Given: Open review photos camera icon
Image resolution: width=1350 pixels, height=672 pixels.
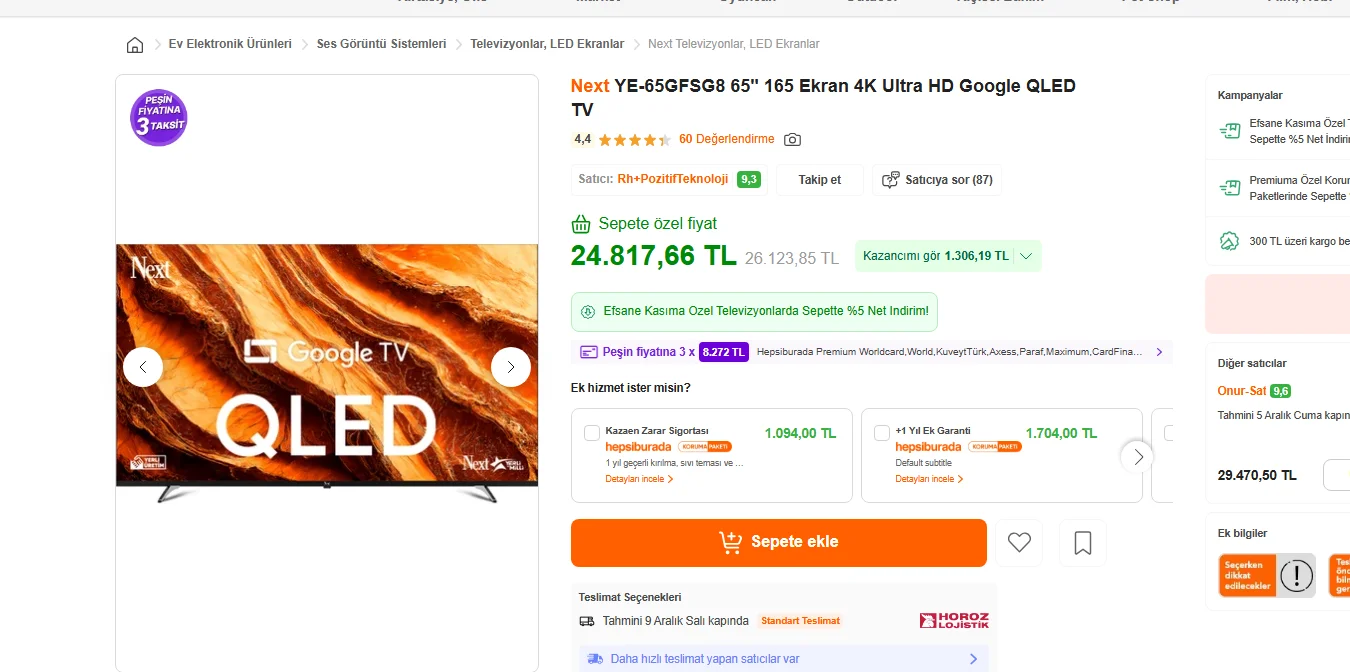Looking at the screenshot, I should coord(792,140).
